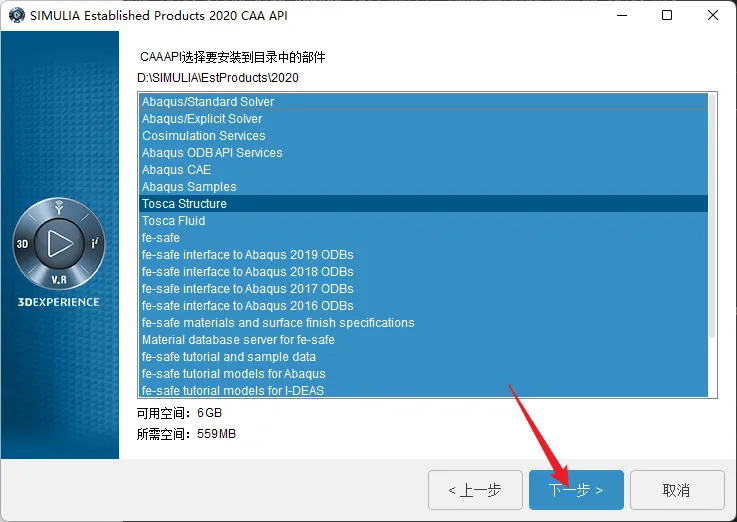Select fe-safe interface to Abaqus 2018 ODBs
The width and height of the screenshot is (737, 522).
423,272
